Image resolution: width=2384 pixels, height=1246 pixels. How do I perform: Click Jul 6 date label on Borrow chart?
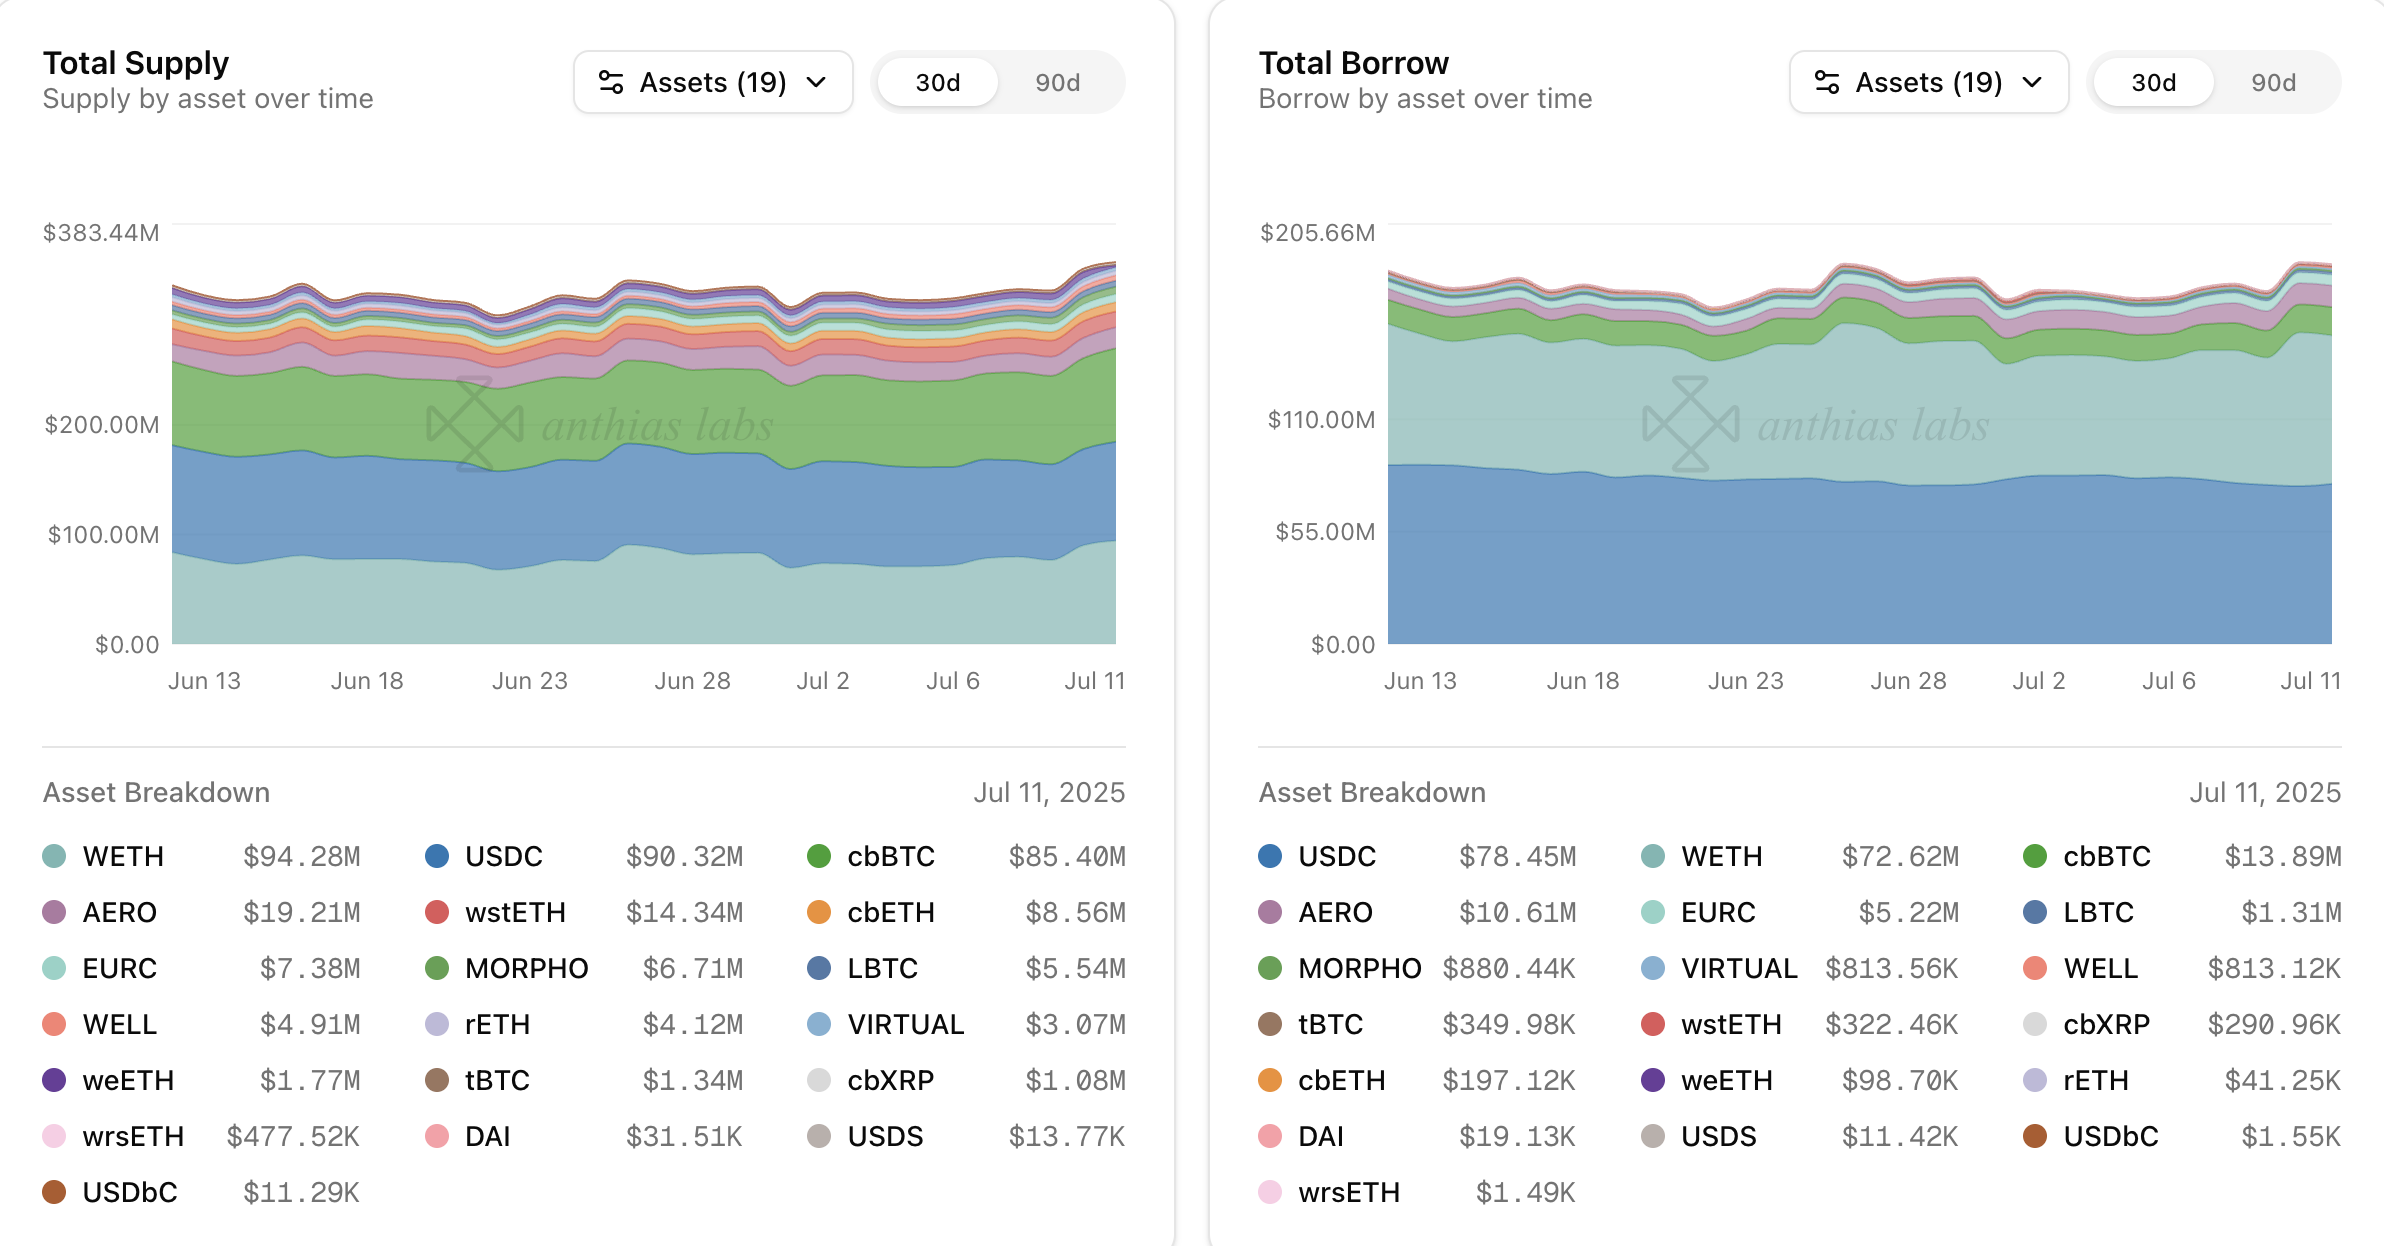[2169, 681]
